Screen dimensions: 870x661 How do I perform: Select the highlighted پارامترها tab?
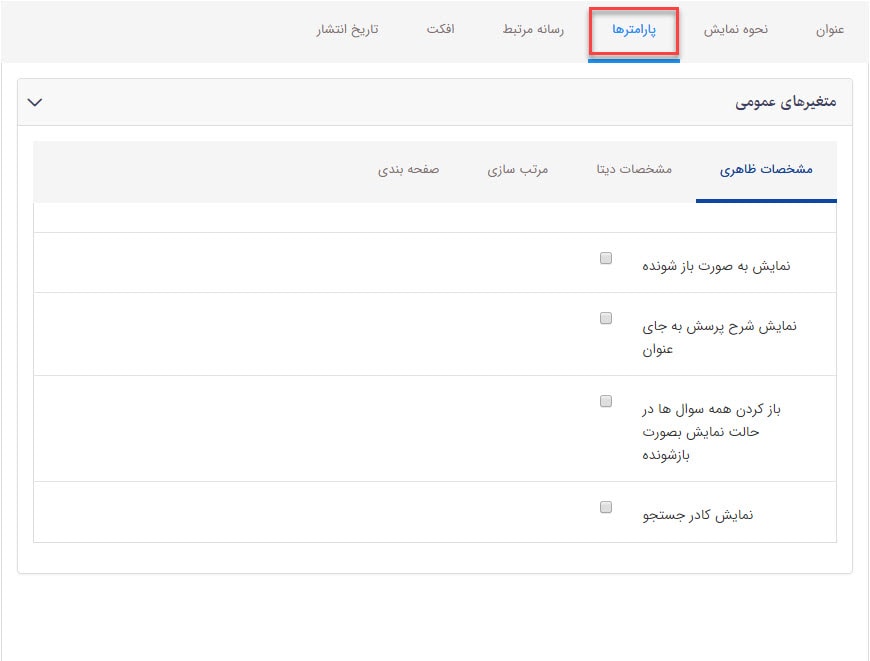click(x=634, y=31)
